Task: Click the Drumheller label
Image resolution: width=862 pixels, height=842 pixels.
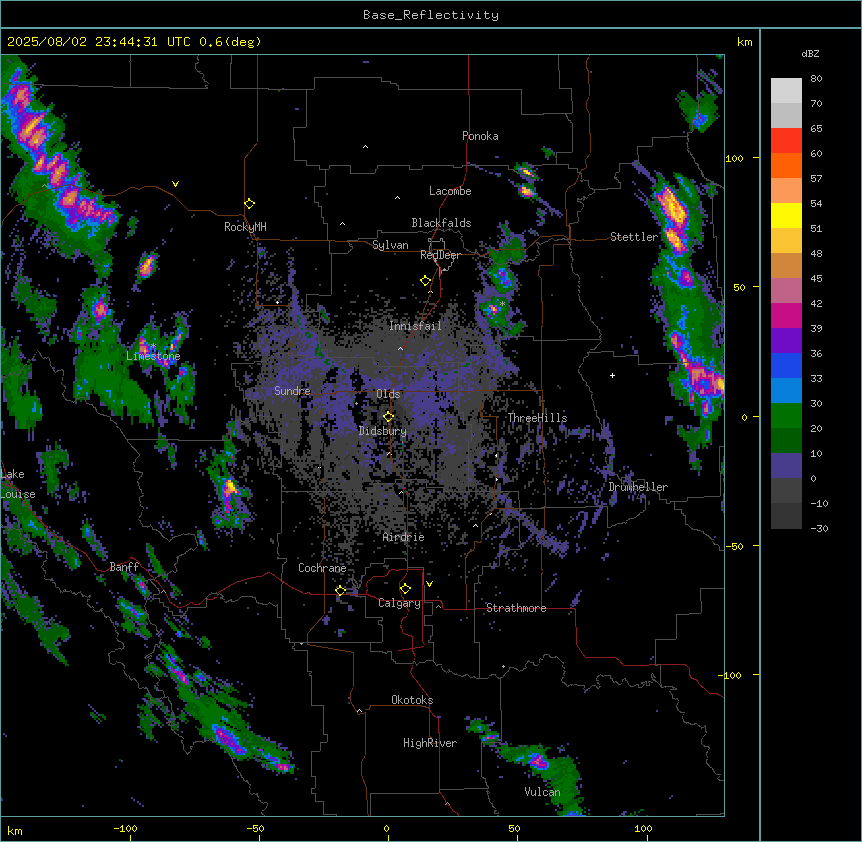Action: click(638, 487)
